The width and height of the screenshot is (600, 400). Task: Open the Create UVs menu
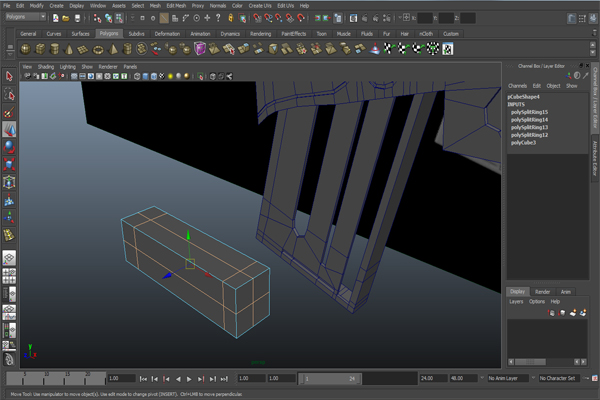pos(260,6)
